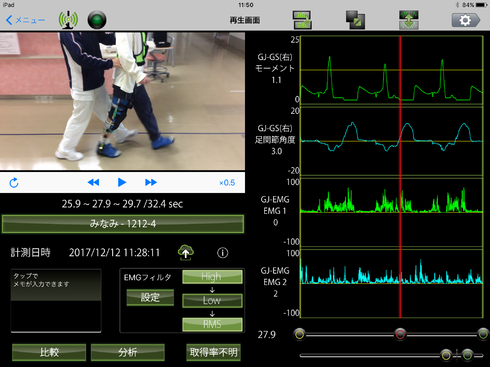Tap the GJ-GS(右) 足関節角度 graph
Image resolution: width=490 pixels, height=367 pixels.
(x=392, y=141)
